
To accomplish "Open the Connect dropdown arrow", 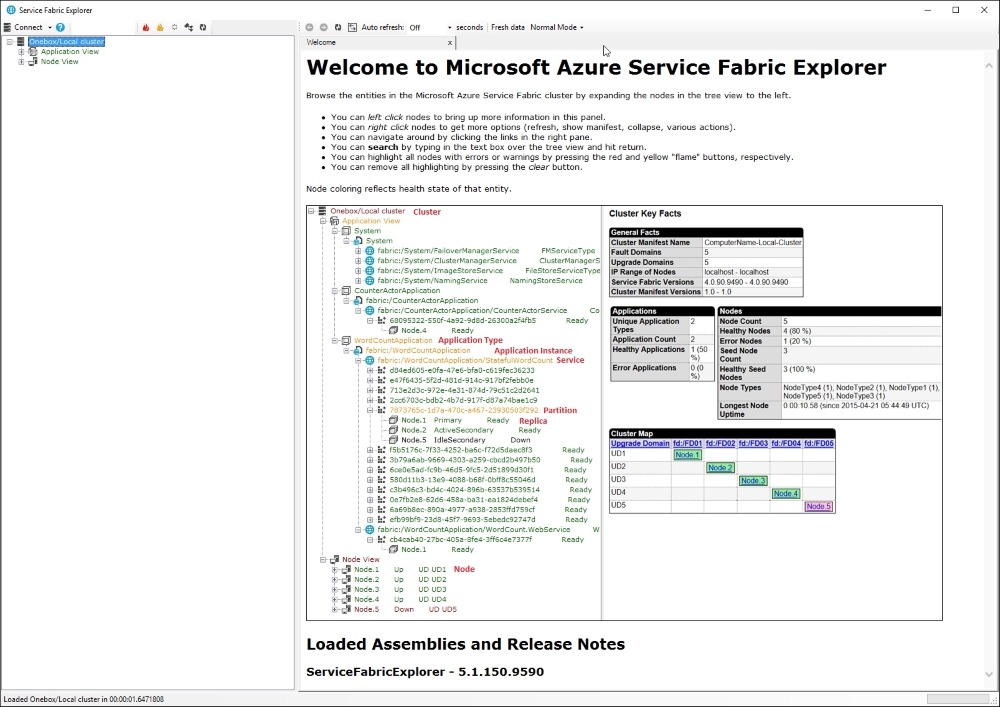I will coord(50,27).
